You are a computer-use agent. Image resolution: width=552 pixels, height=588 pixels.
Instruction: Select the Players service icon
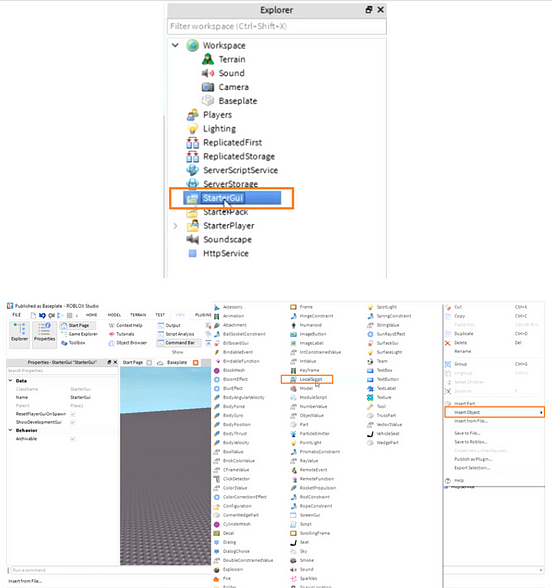pyautogui.click(x=192, y=115)
